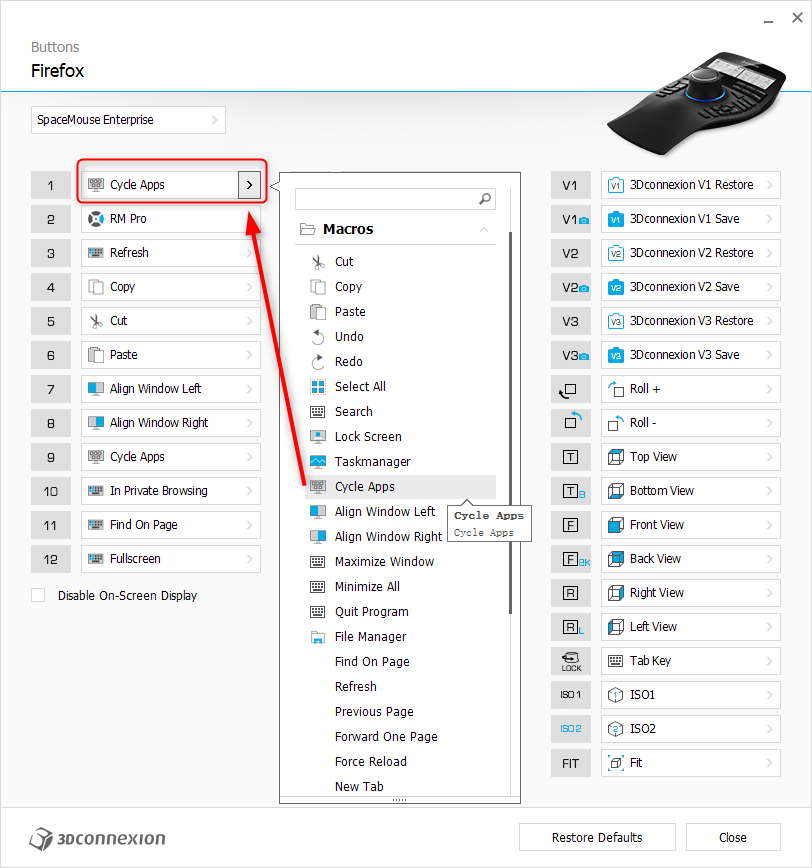This screenshot has height=868, width=812.
Task: Toggle the Disable On-Screen Display checkbox
Action: pyautogui.click(x=38, y=596)
